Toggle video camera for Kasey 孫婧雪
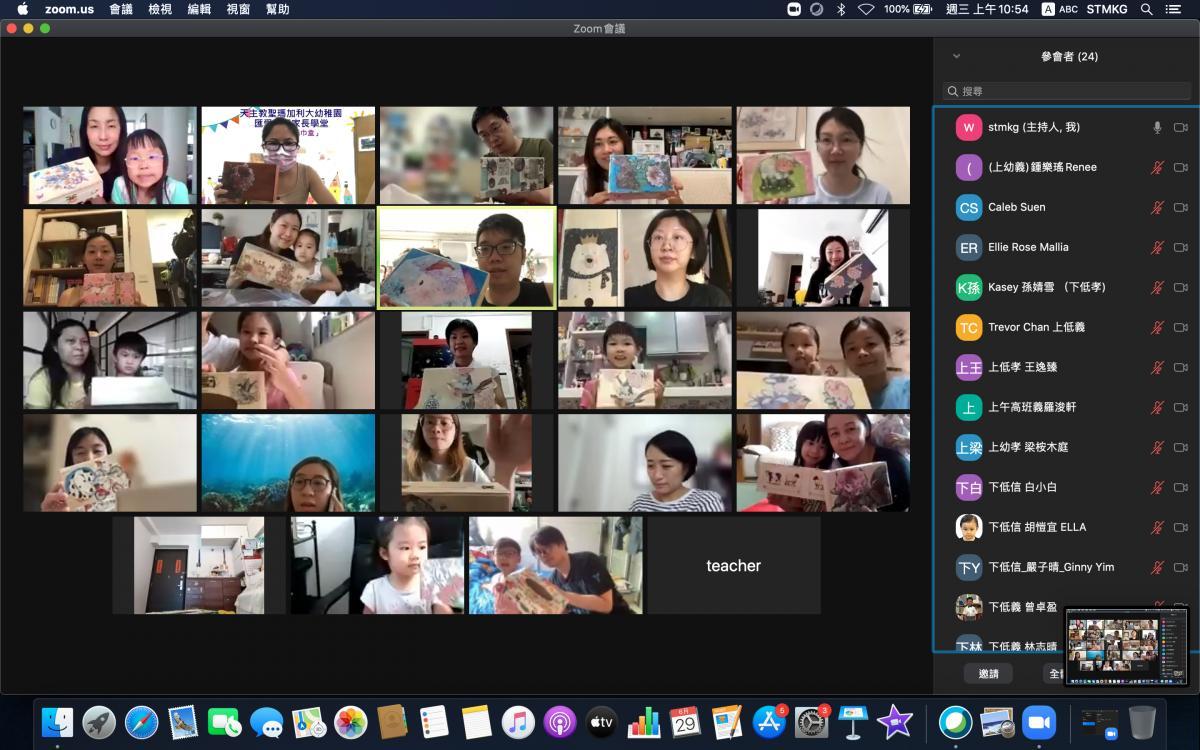1200x750 pixels. pyautogui.click(x=1181, y=287)
